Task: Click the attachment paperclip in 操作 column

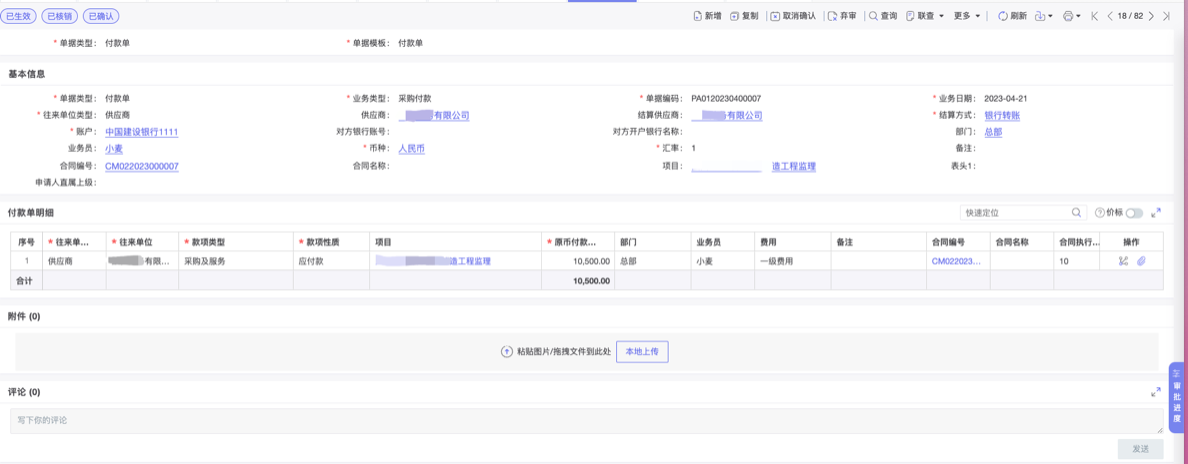Action: click(1141, 261)
